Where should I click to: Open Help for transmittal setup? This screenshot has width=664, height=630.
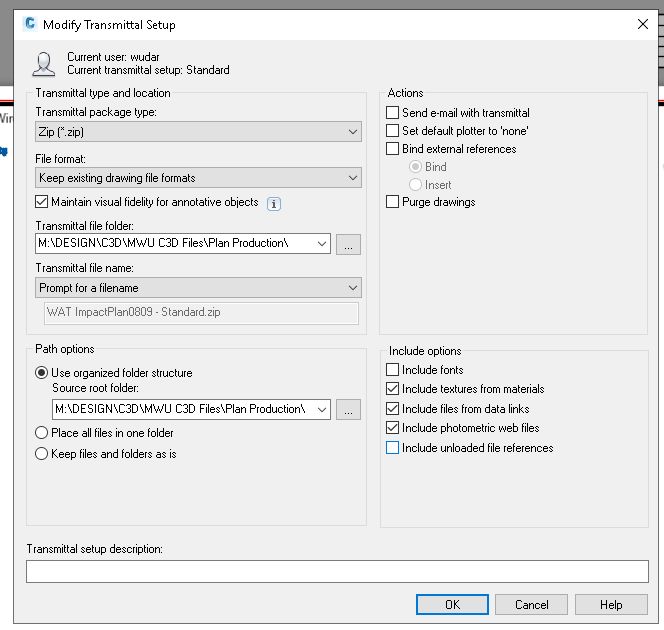click(x=611, y=604)
